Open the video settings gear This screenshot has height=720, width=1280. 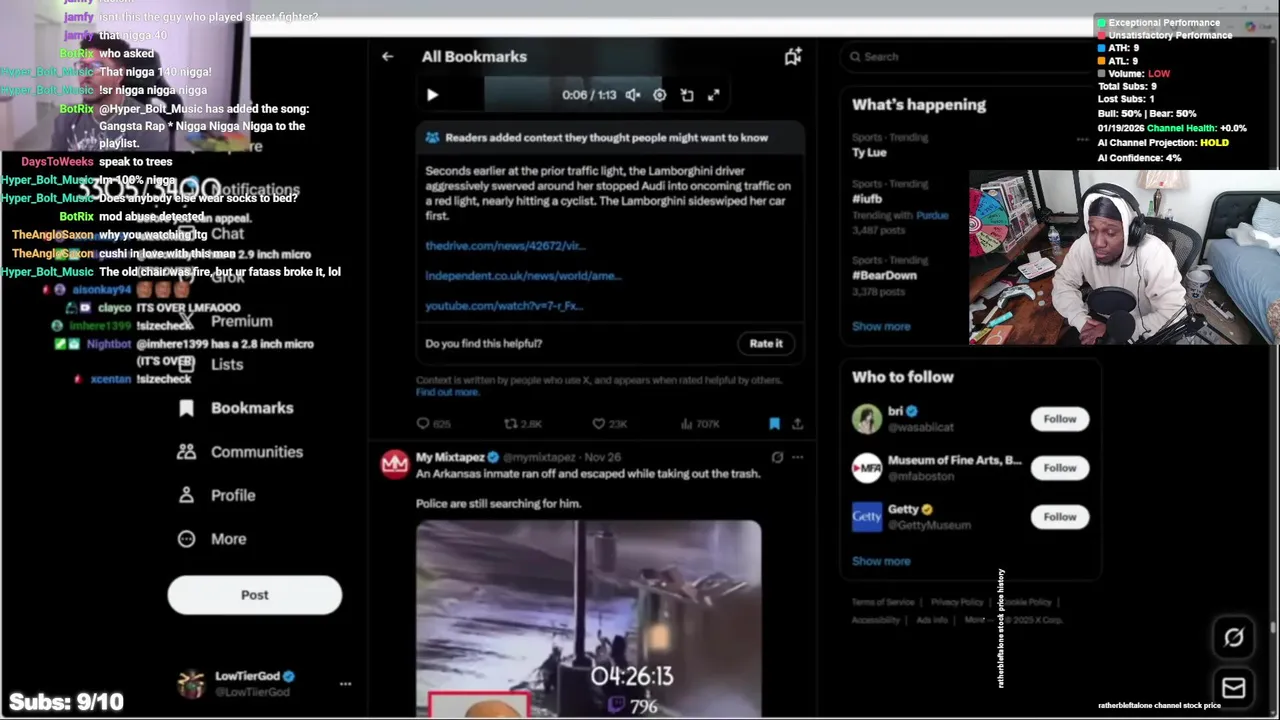(660, 95)
